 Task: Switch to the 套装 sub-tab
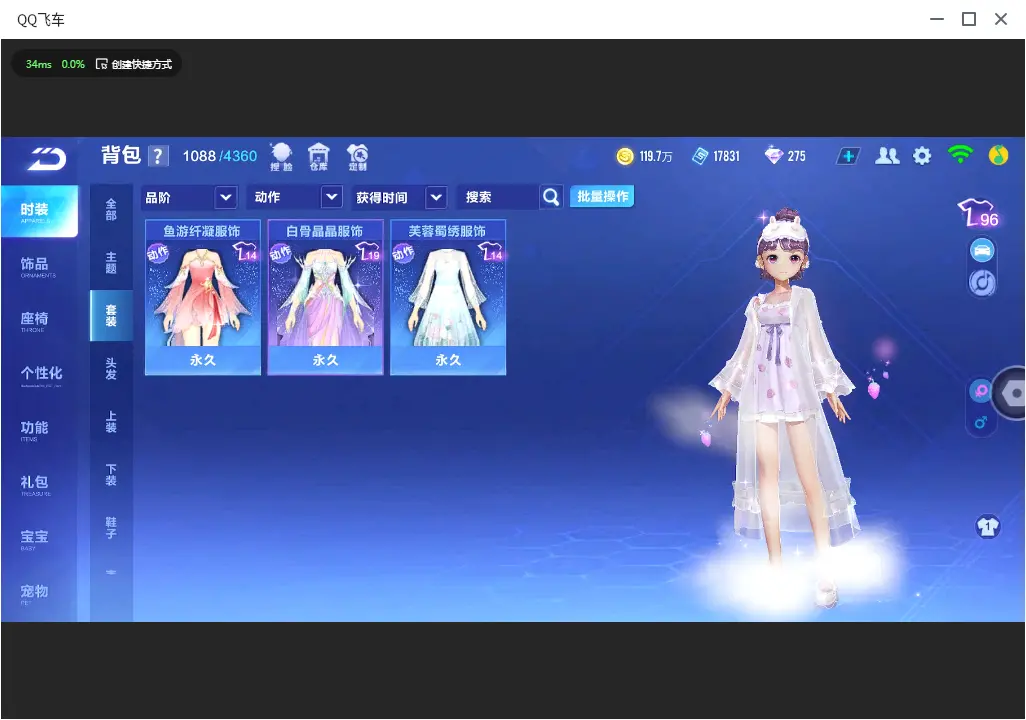tap(111, 315)
